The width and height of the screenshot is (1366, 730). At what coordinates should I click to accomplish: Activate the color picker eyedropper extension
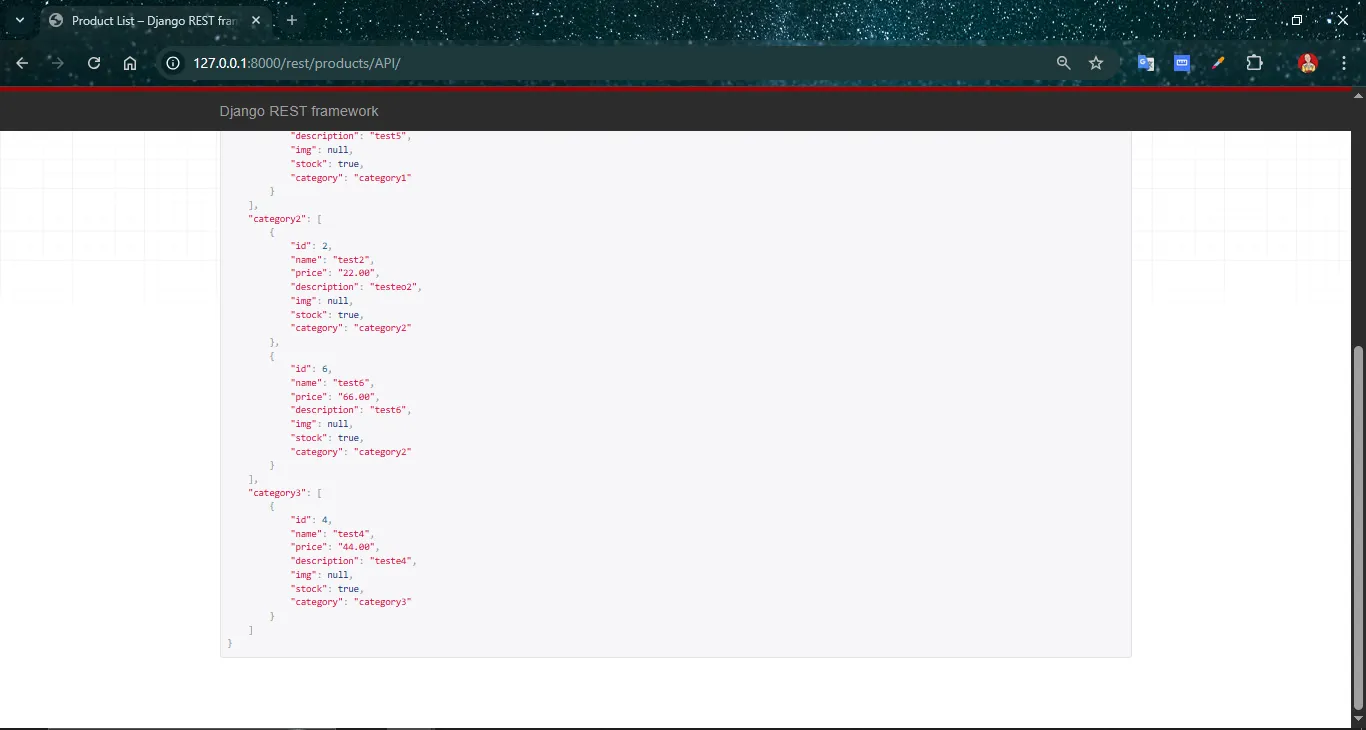[x=1218, y=63]
